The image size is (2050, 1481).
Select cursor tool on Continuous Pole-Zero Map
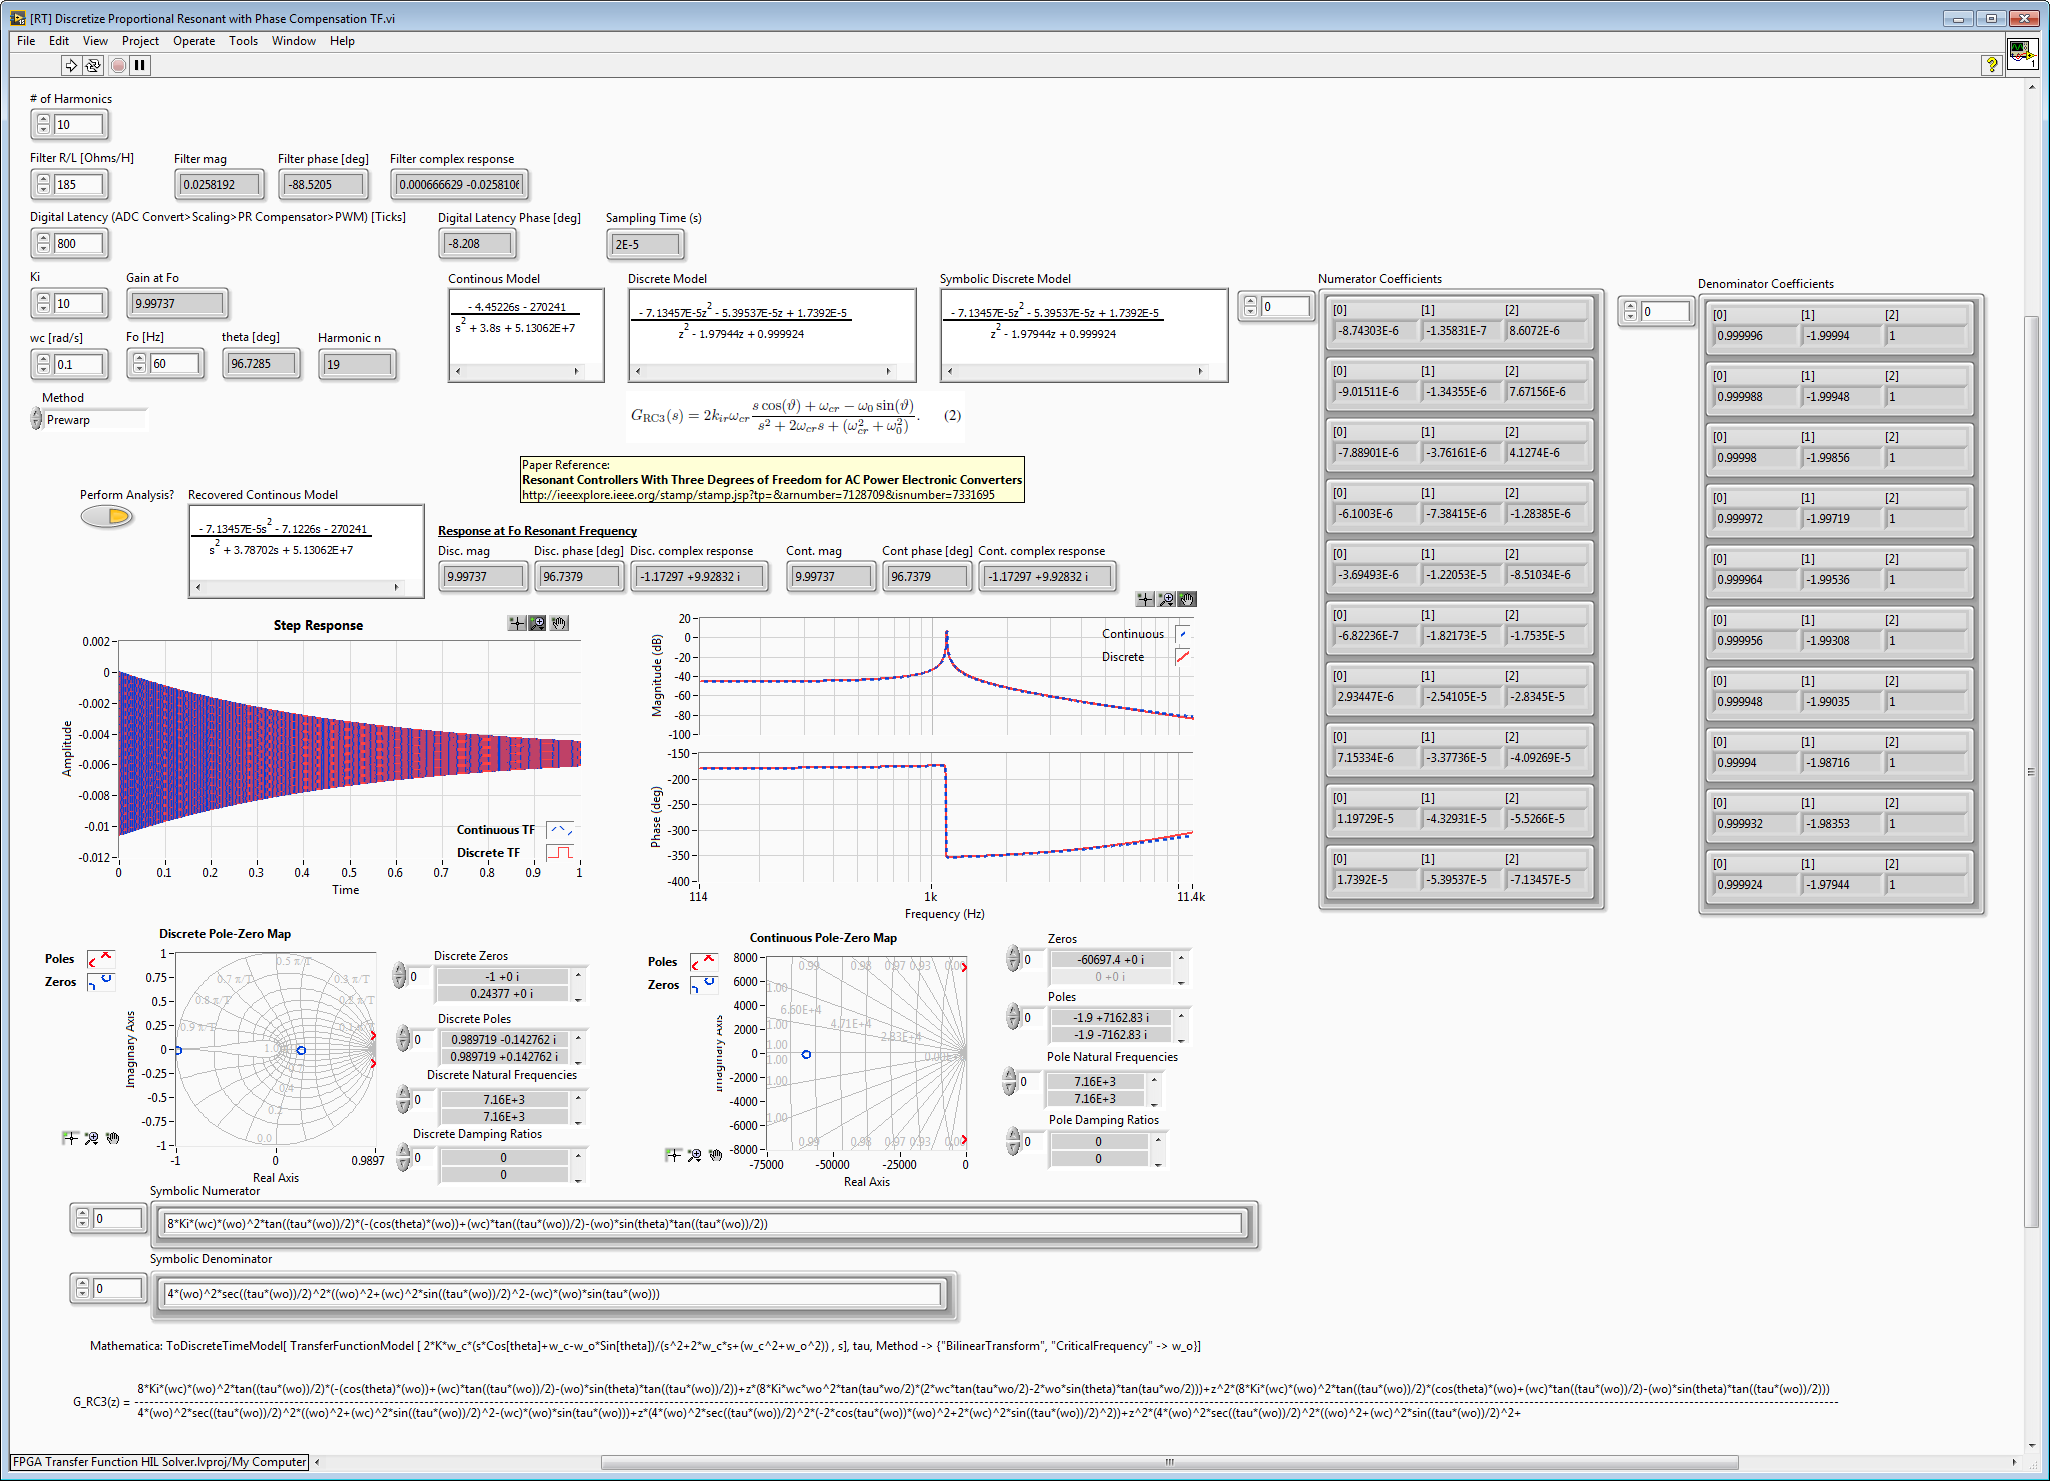673,1155
